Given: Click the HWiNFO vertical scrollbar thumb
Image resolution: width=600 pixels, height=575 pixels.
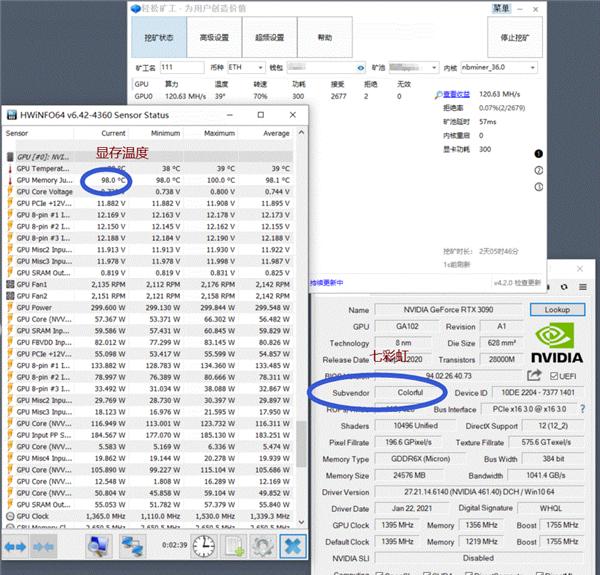Looking at the screenshot, I should pos(301,444).
